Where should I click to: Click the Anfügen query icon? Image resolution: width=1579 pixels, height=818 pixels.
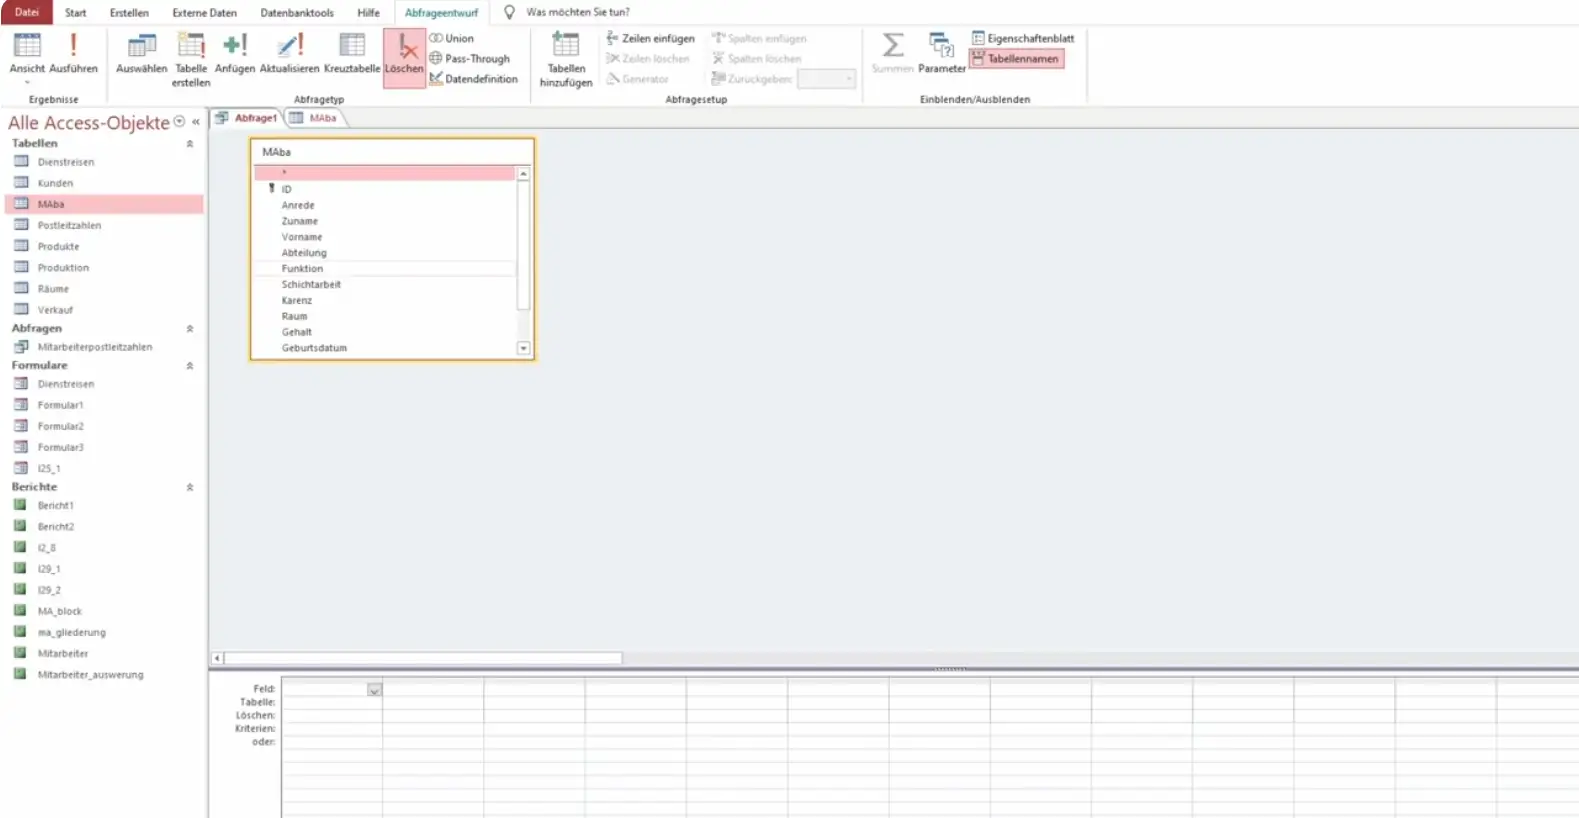coord(235,54)
